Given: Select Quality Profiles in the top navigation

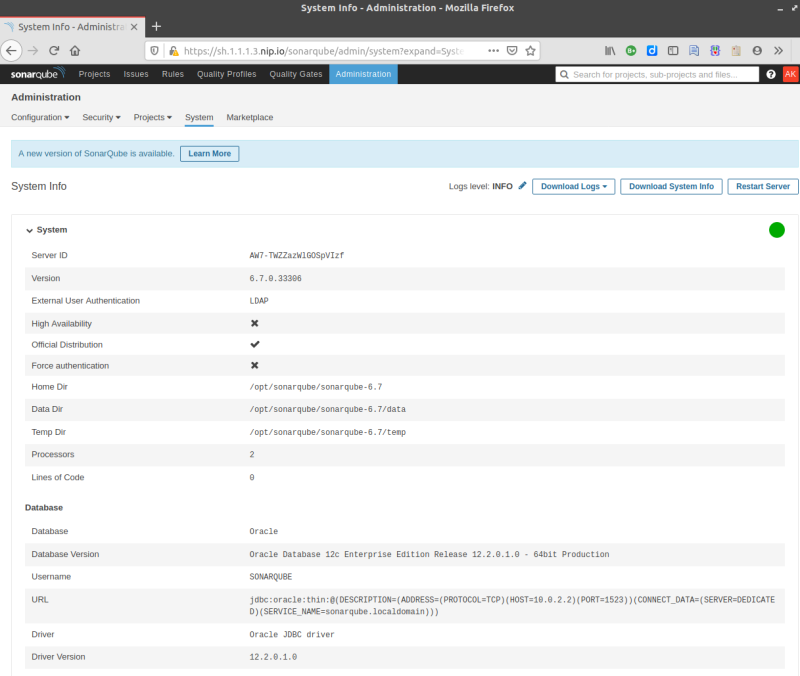Looking at the screenshot, I should click(x=226, y=73).
